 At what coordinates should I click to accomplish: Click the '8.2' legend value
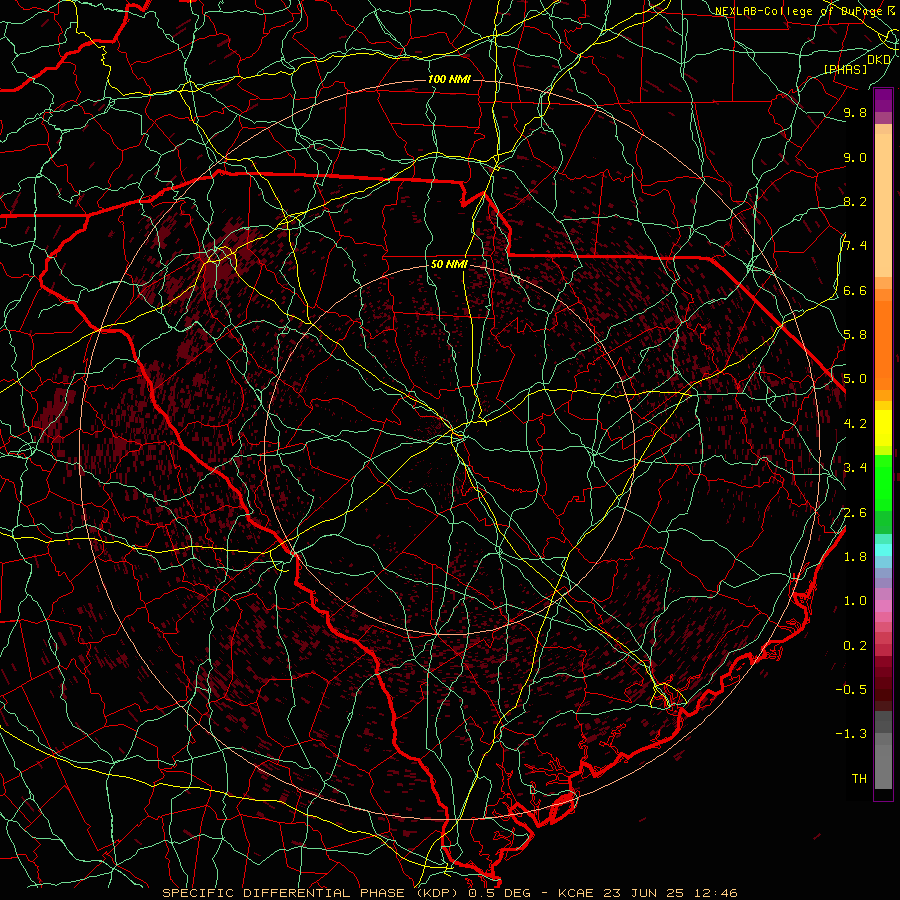(855, 201)
